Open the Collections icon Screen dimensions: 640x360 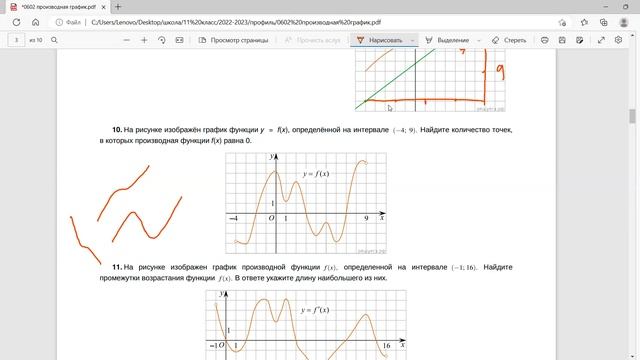pos(604,22)
